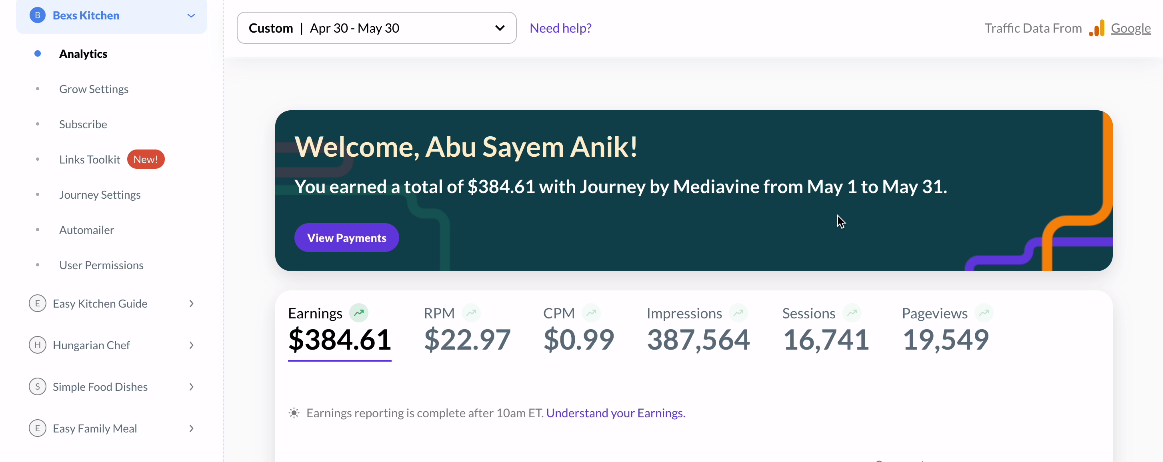This screenshot has width=1163, height=462.
Task: Click the Earnings trend arrow icon
Action: tap(359, 313)
